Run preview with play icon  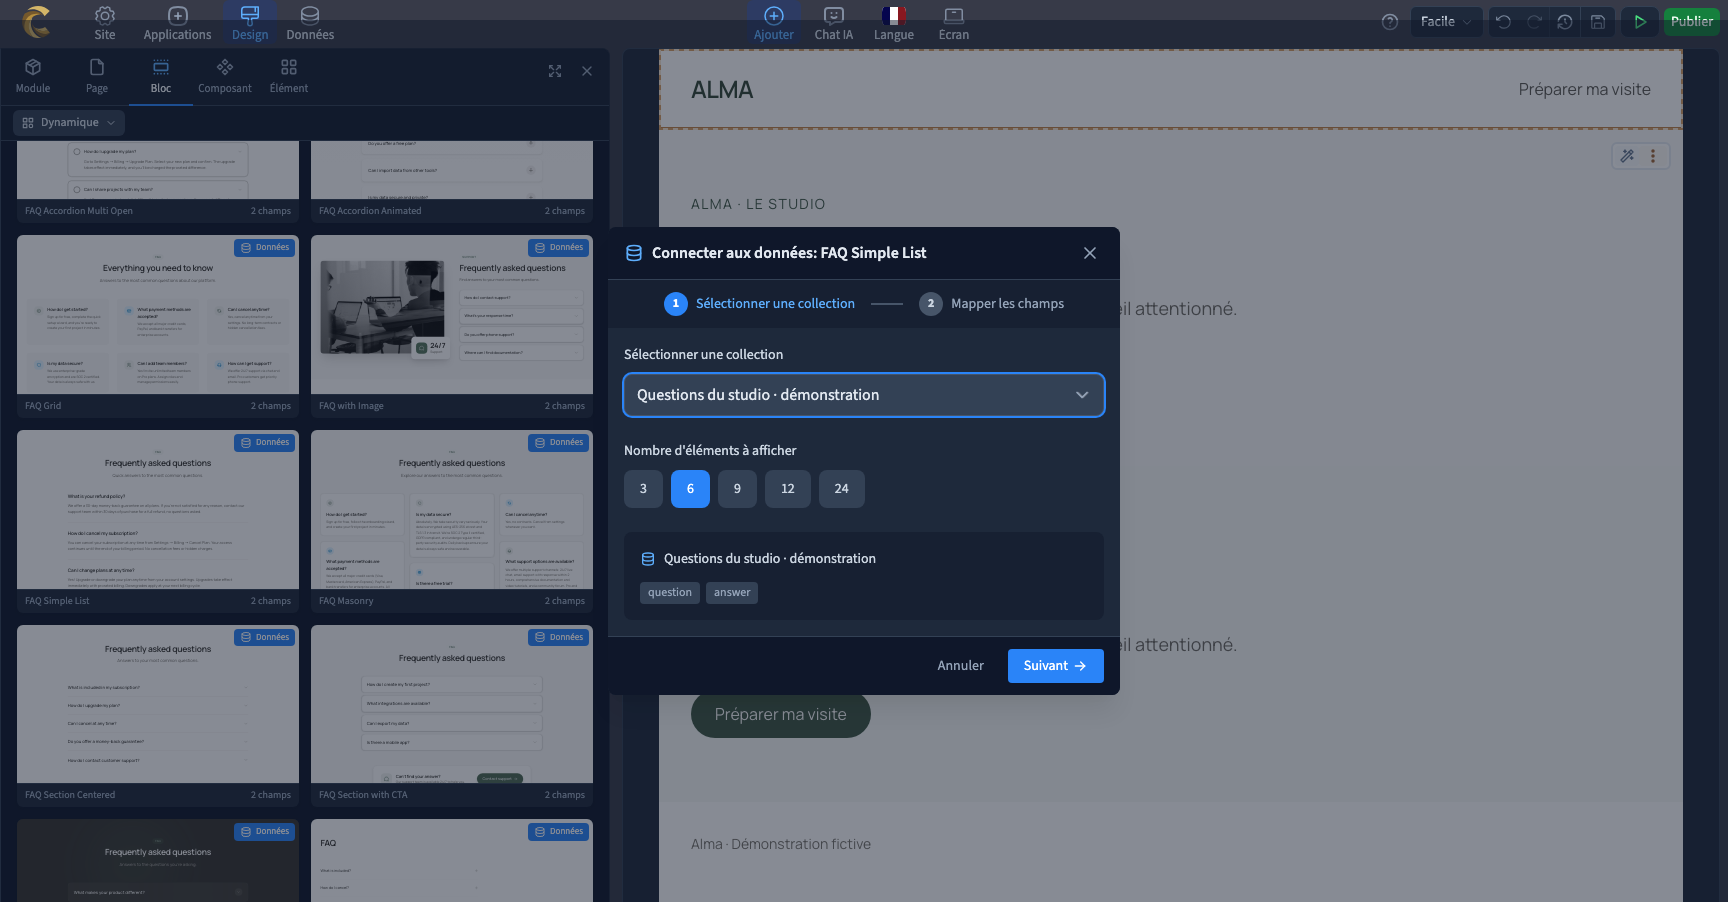tap(1640, 22)
